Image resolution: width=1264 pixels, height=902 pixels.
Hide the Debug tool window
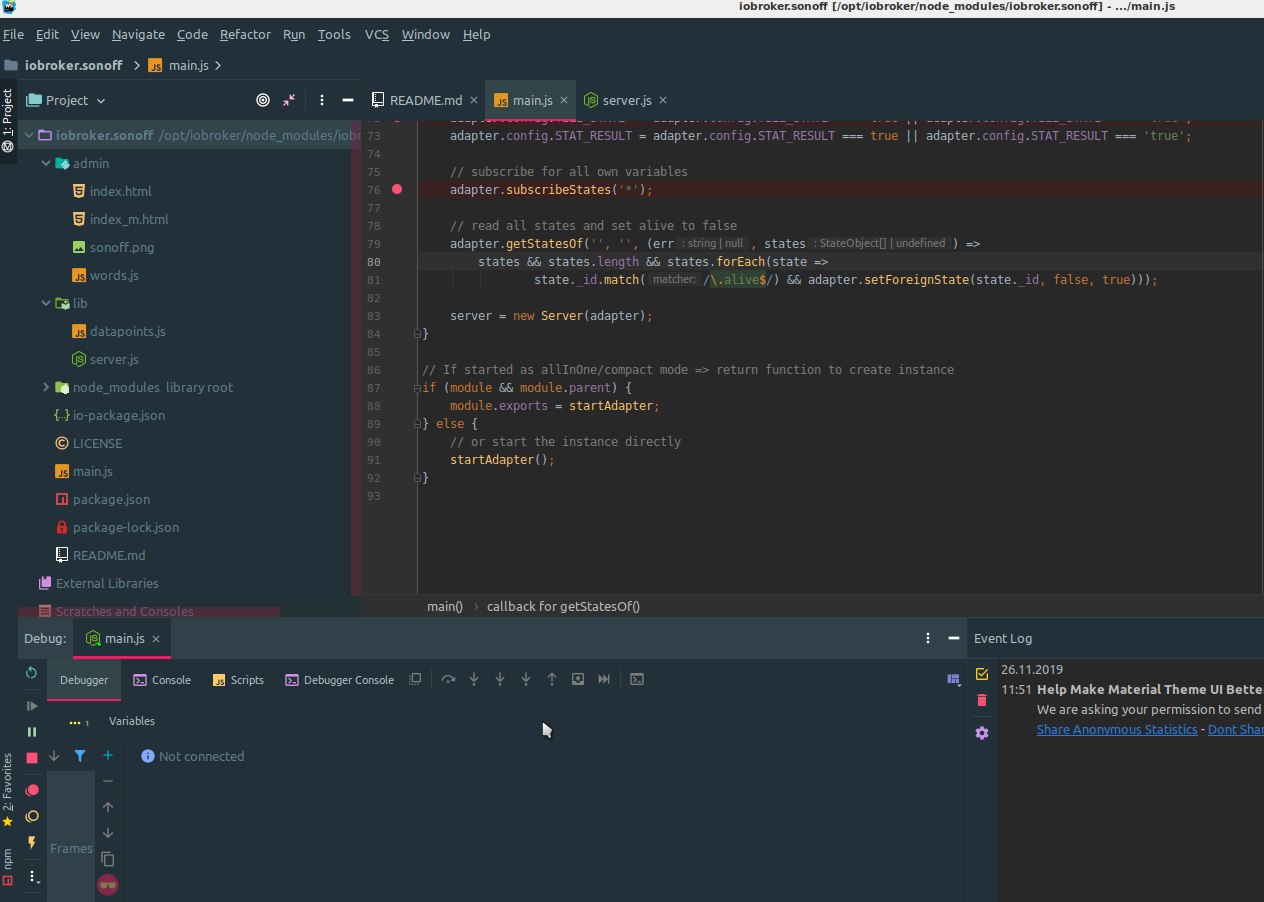click(x=952, y=637)
